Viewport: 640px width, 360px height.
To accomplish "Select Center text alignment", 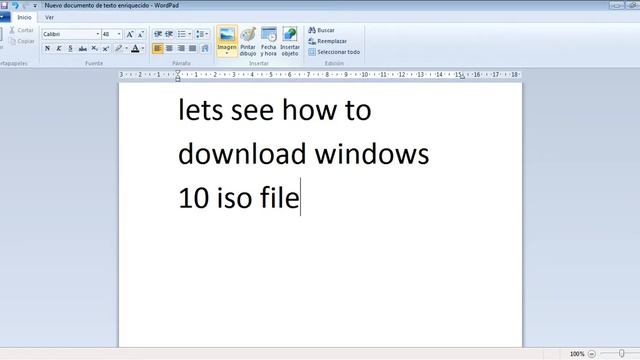I will click(169, 49).
